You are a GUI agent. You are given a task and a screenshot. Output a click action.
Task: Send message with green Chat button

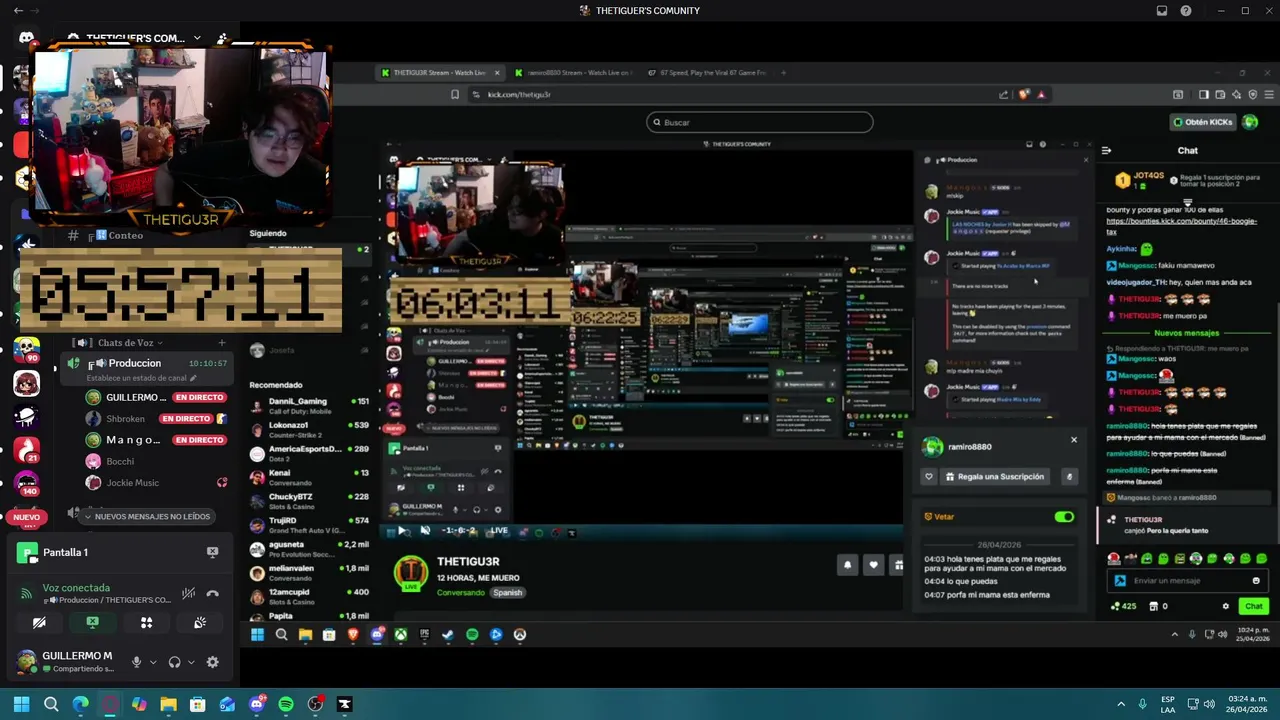(x=1254, y=606)
